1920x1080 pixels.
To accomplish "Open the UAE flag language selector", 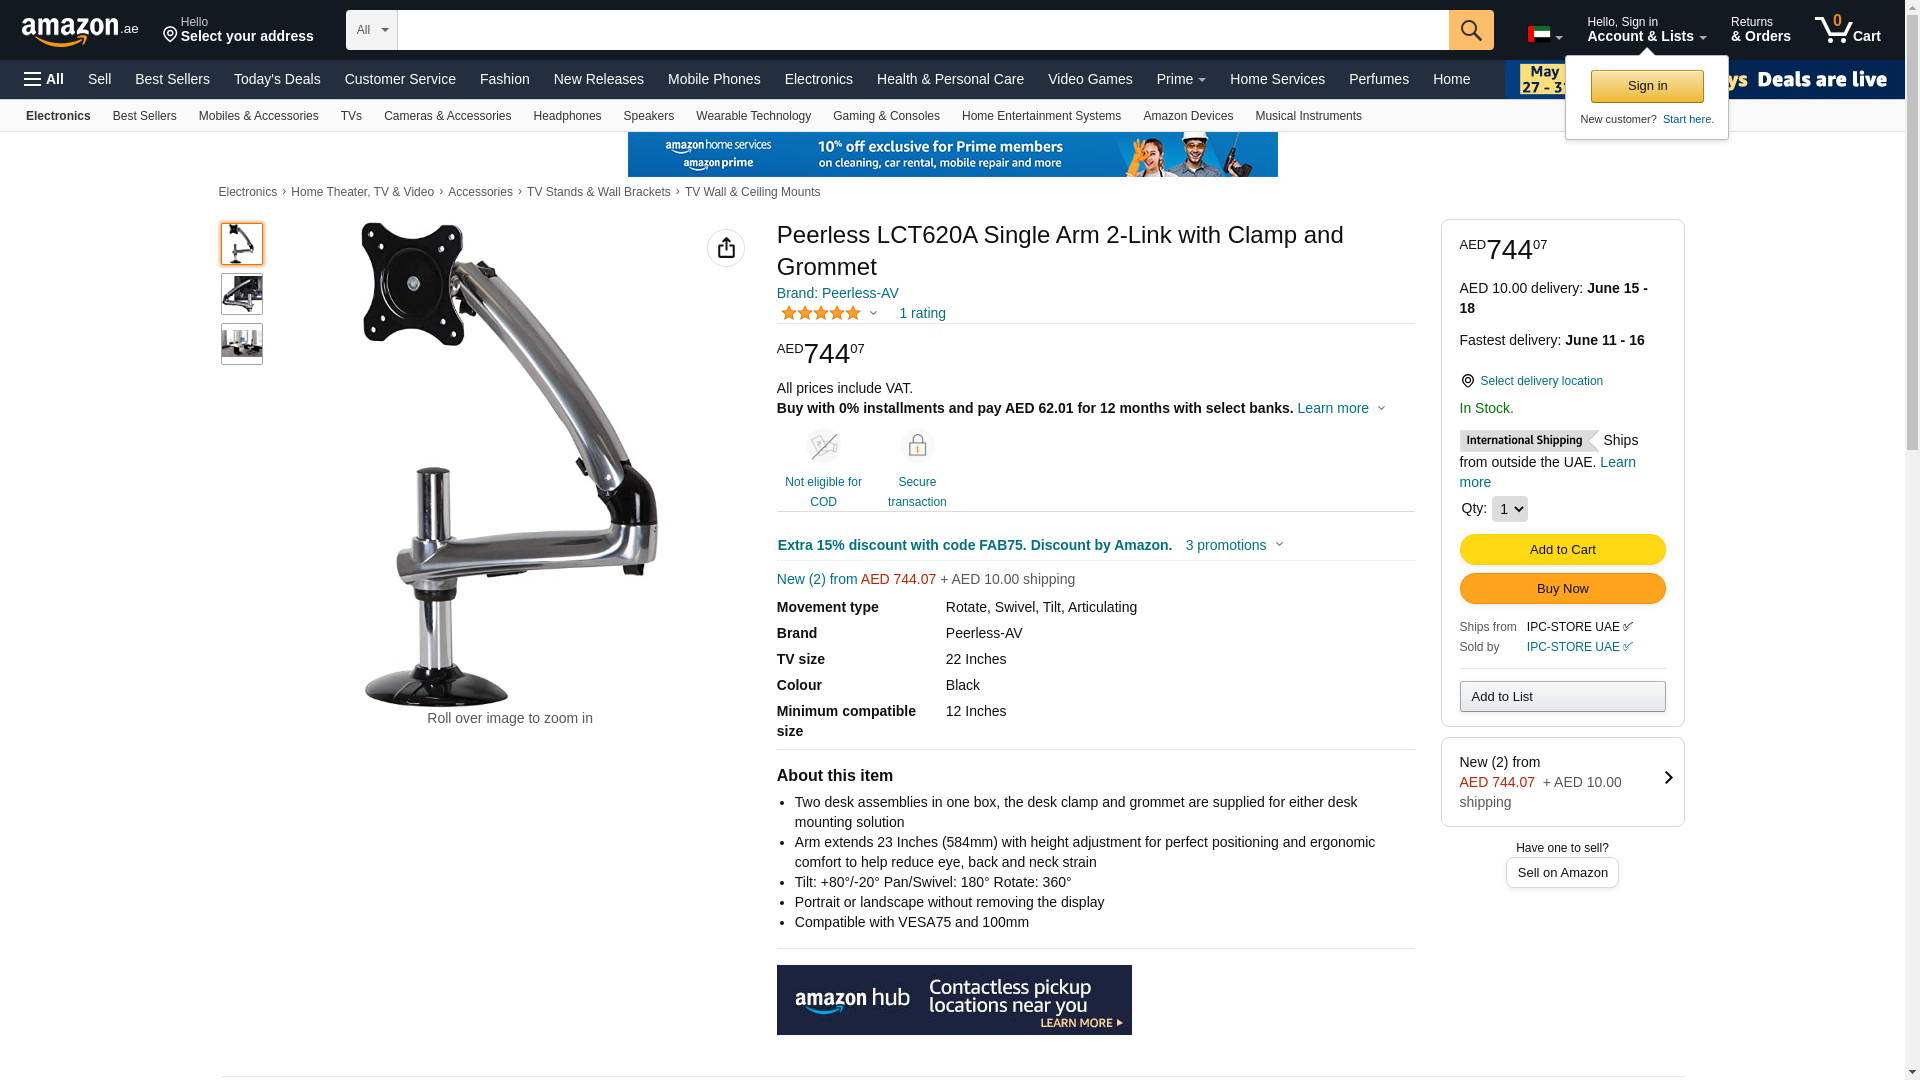I will tap(1545, 35).
